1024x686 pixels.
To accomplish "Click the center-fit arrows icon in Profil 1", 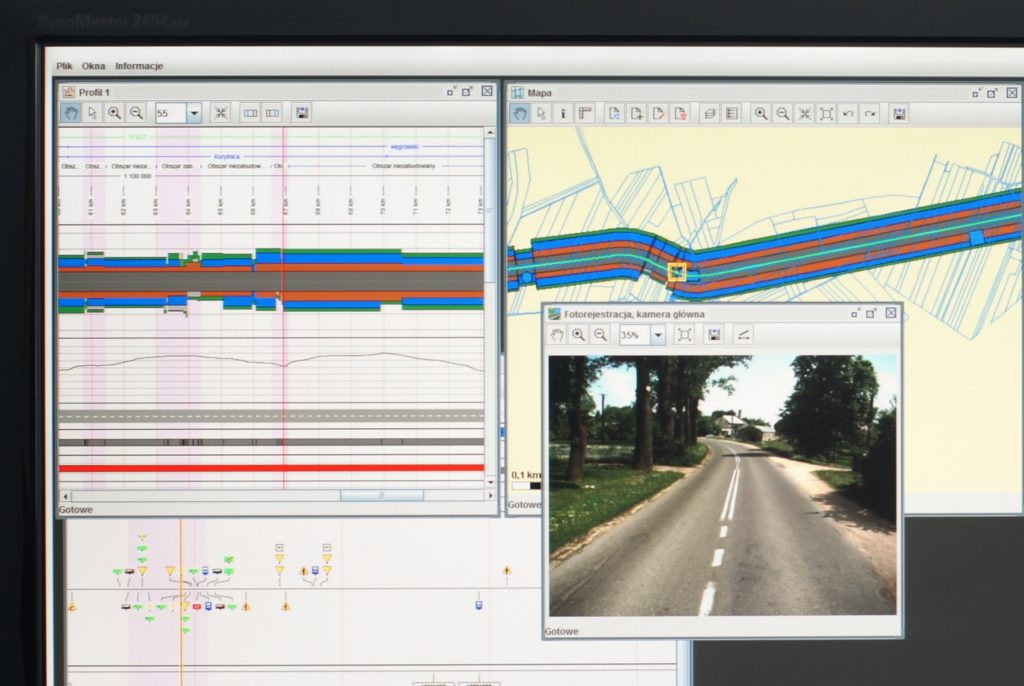I will click(221, 113).
